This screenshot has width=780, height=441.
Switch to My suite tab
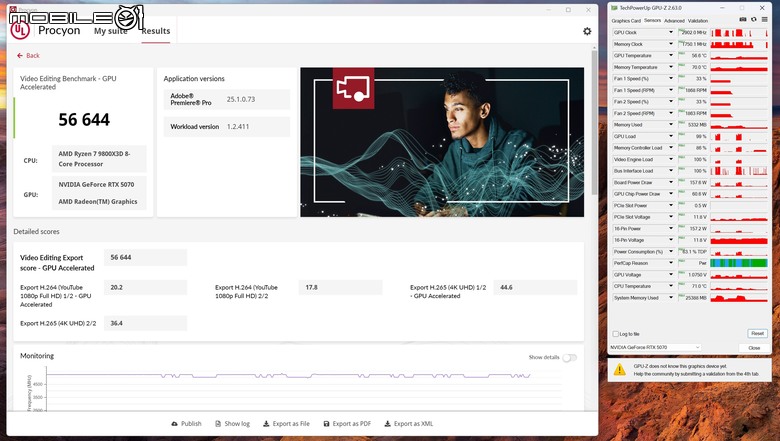[x=110, y=31]
